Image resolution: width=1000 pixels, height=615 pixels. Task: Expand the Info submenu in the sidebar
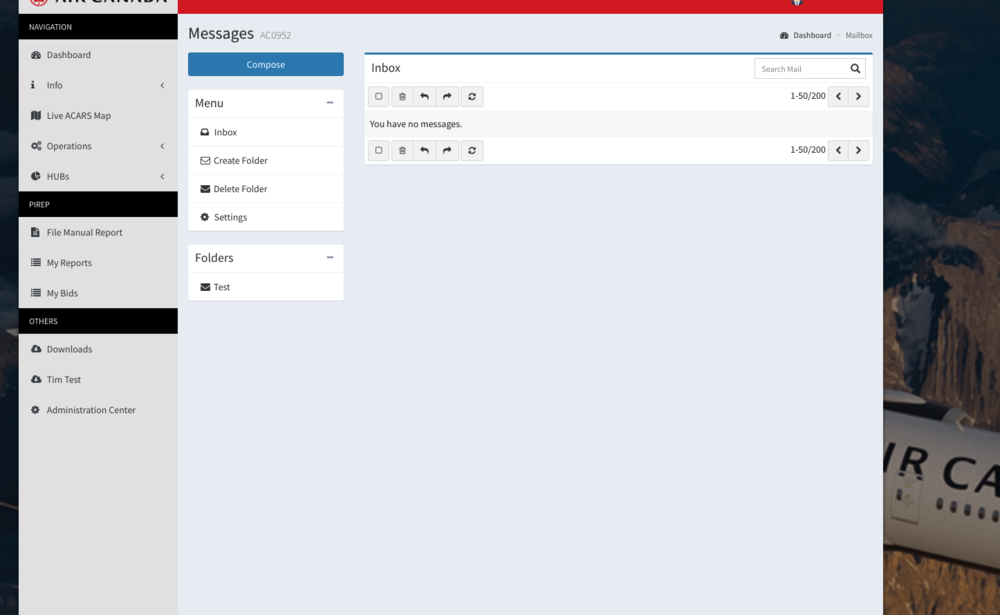click(x=98, y=85)
